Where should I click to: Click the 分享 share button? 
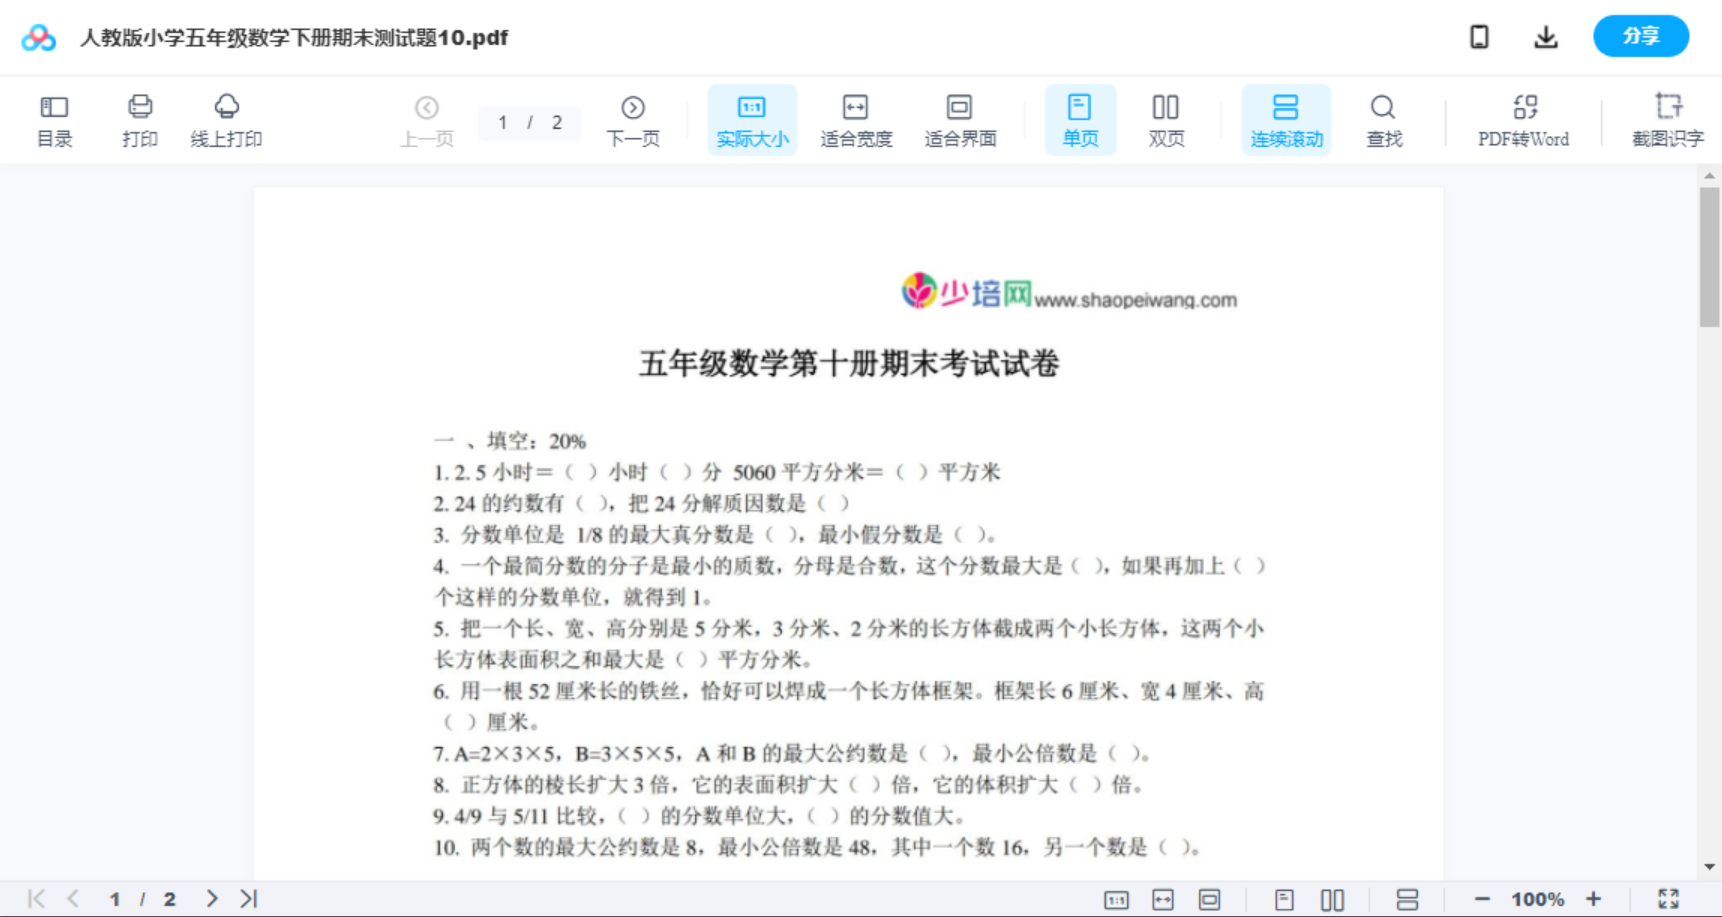click(x=1640, y=36)
